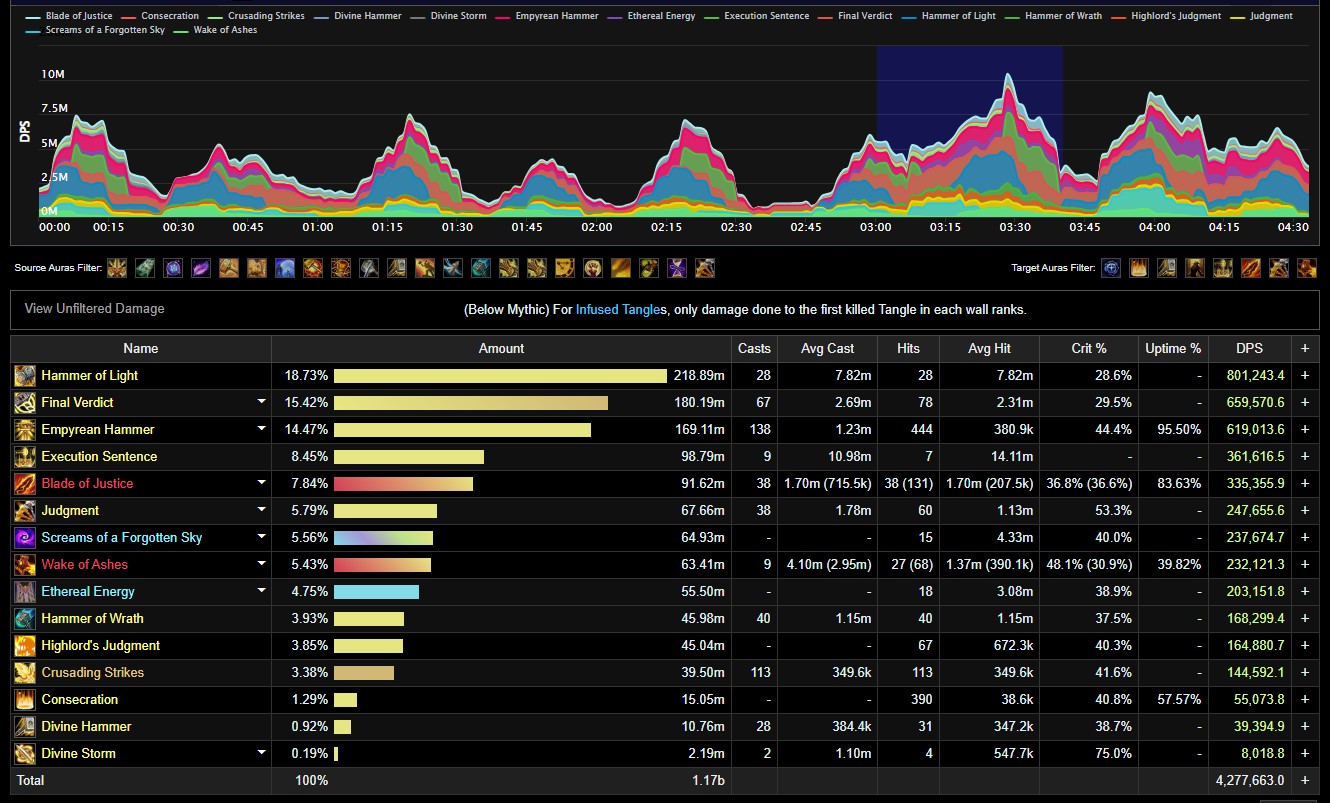Click the Ethereal Energy row icon
This screenshot has width=1330, height=803.
25,592
